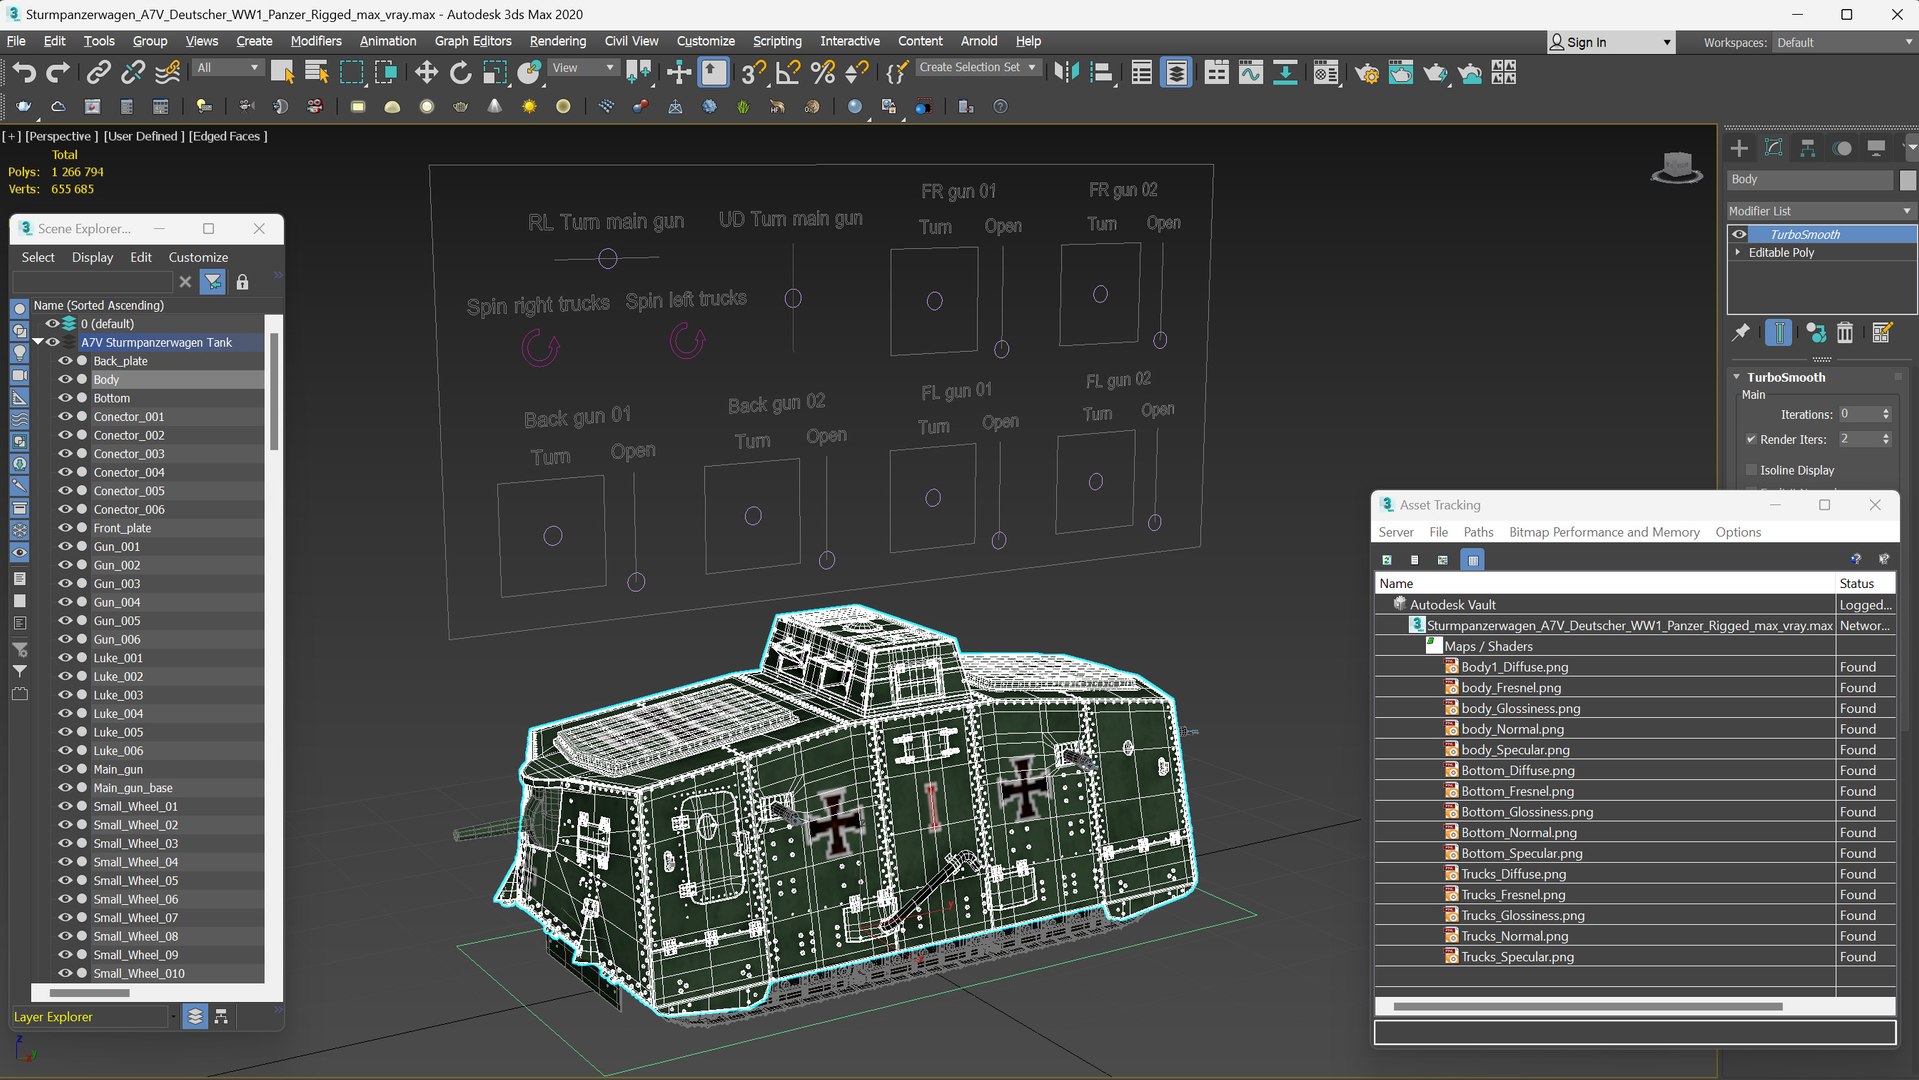Click the Sign In button
The image size is (1919, 1080).
coord(1586,42)
